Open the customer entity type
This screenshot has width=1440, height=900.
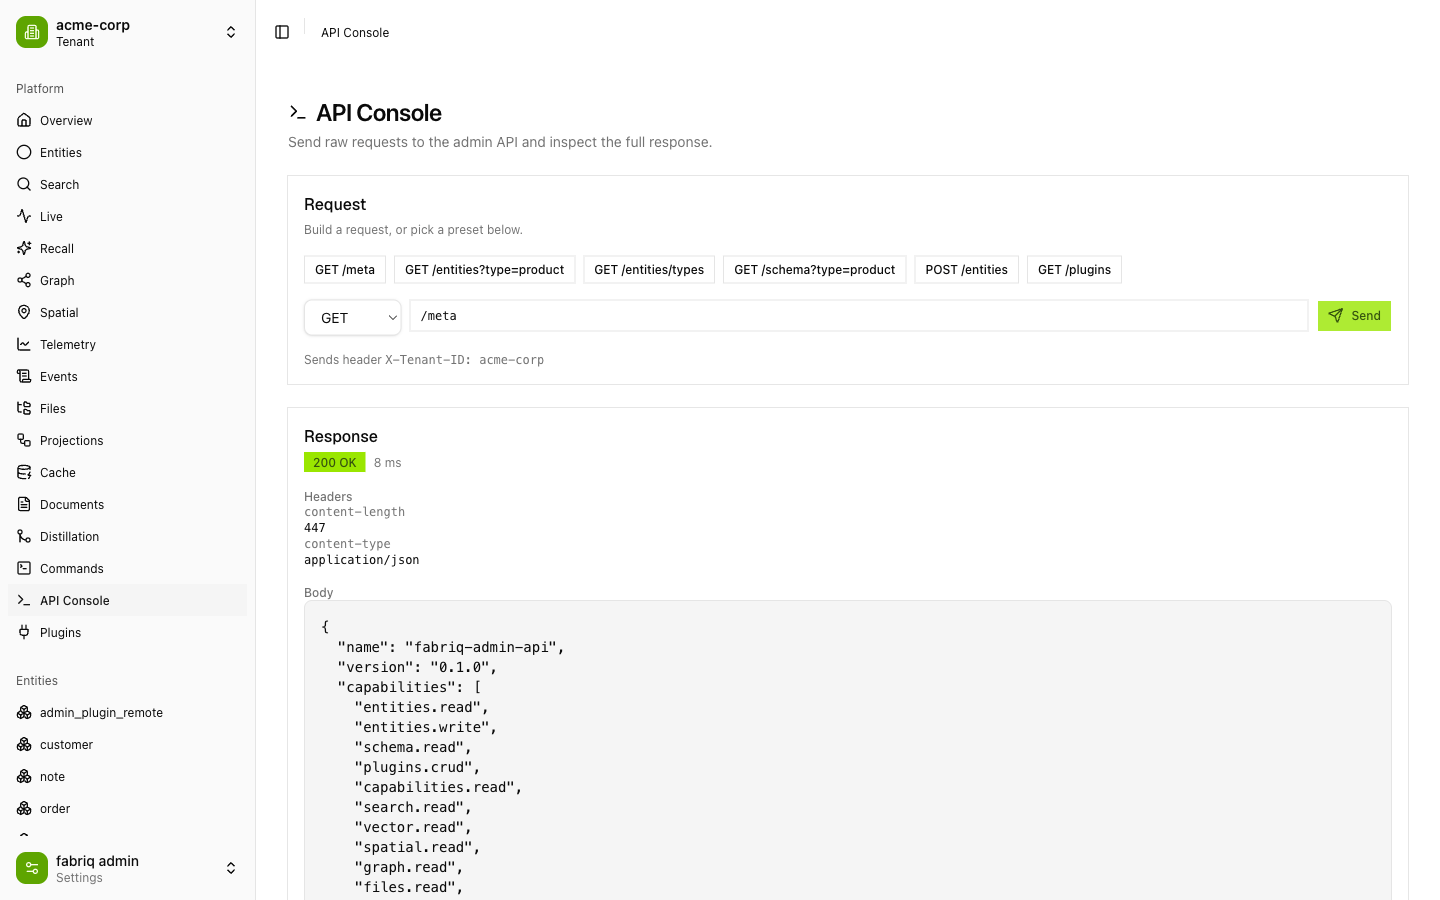click(127, 744)
